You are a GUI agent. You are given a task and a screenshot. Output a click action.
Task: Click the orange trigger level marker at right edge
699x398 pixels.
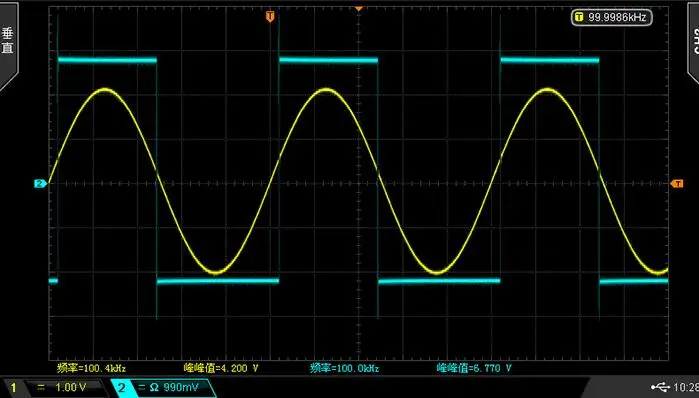pos(677,184)
